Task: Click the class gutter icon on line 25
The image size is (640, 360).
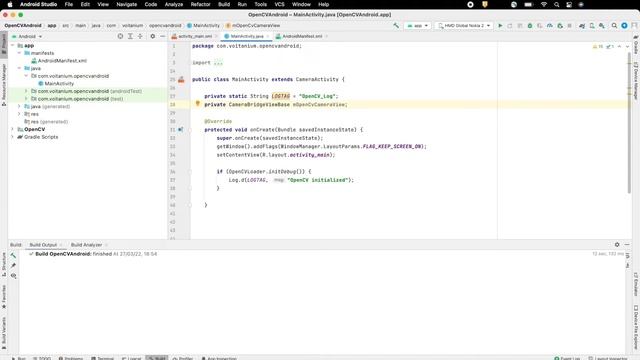Action: [x=181, y=80]
